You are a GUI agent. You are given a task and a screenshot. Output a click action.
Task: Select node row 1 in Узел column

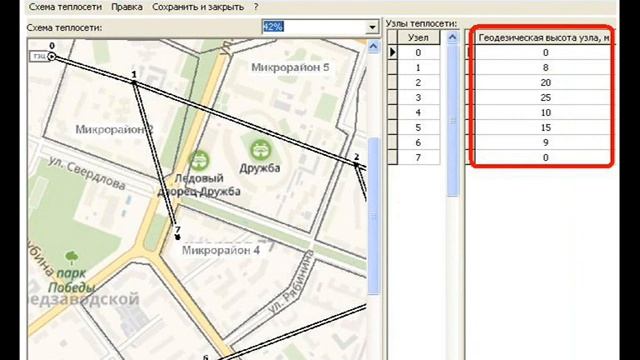[418, 68]
